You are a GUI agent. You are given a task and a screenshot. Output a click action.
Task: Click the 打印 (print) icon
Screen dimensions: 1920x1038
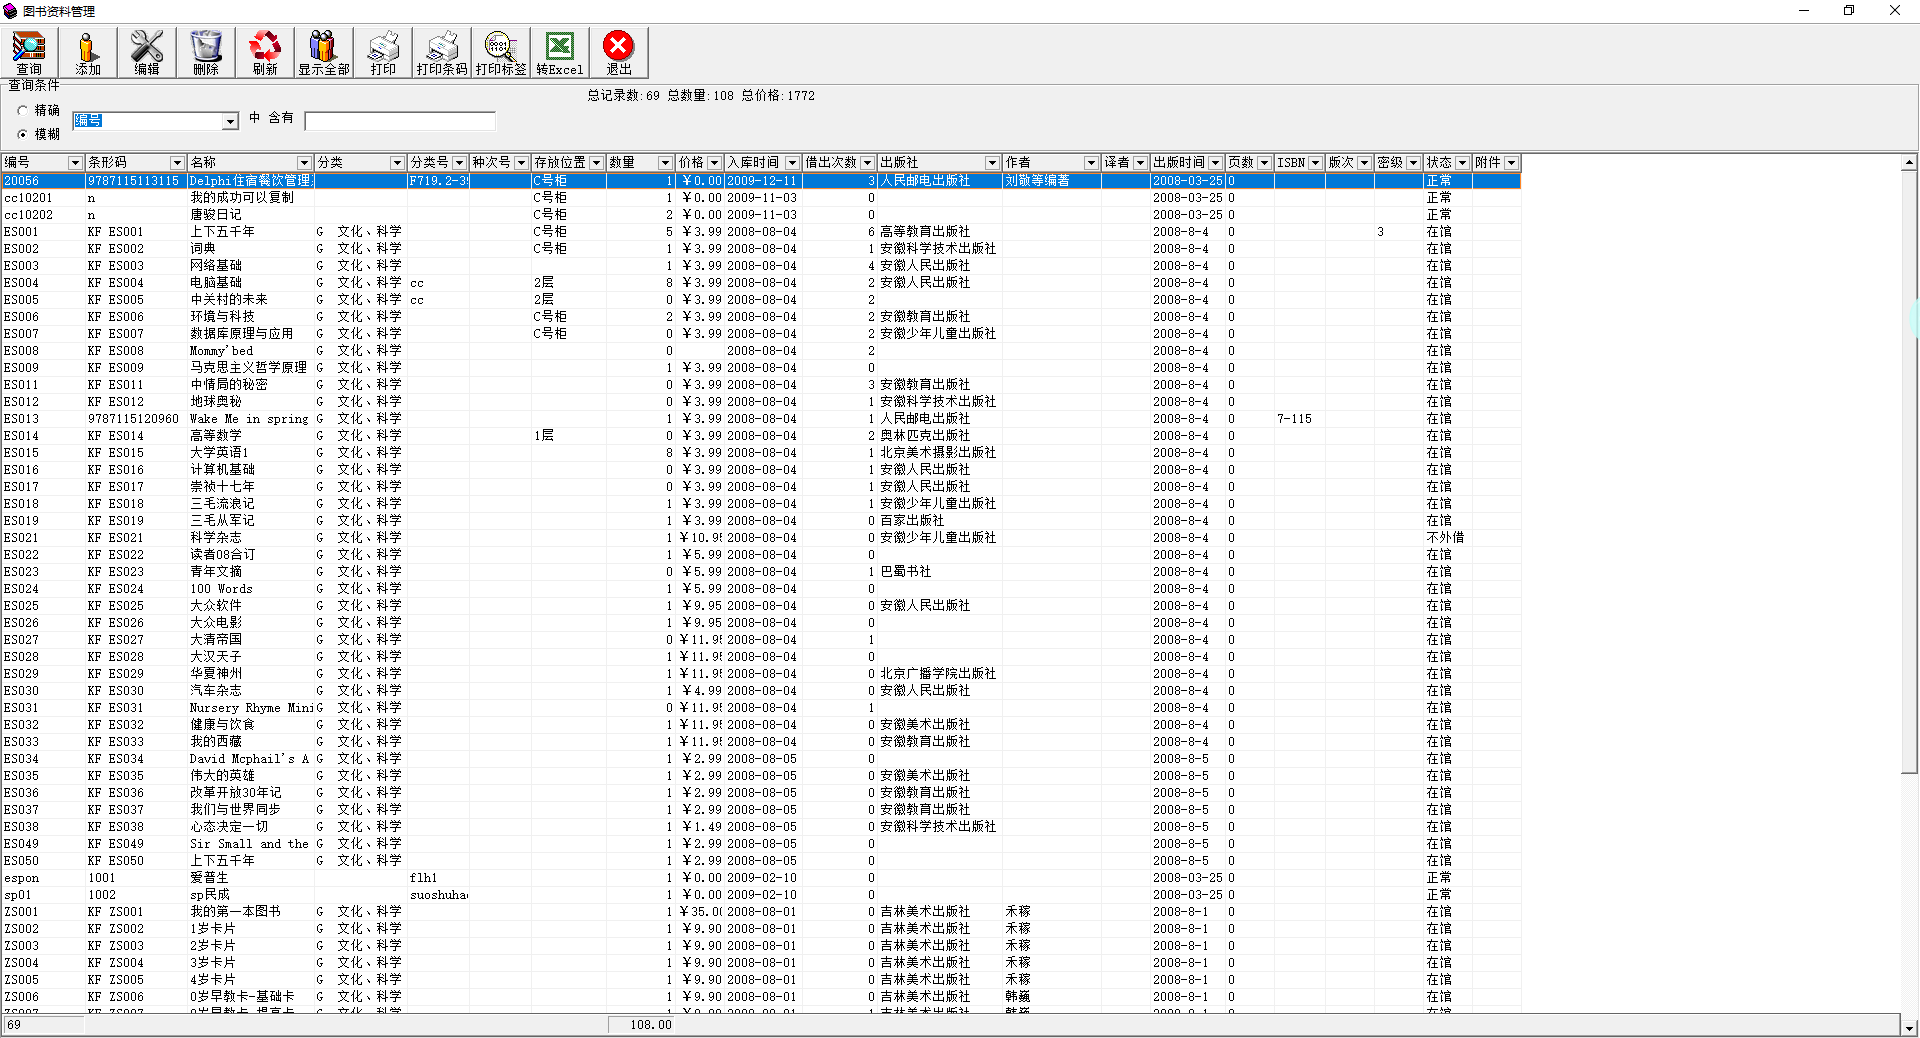point(383,53)
